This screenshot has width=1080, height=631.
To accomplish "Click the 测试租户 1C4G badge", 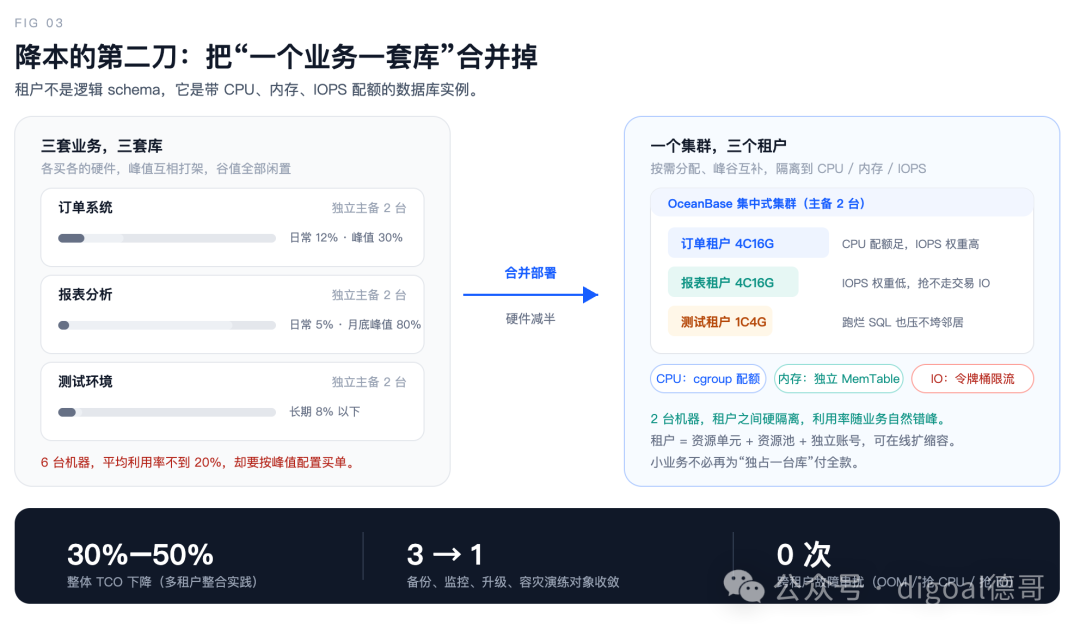I will (x=720, y=322).
